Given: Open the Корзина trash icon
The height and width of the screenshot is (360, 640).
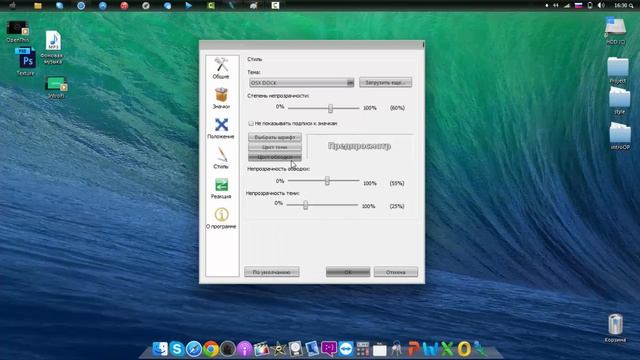Looking at the screenshot, I should tap(615, 328).
